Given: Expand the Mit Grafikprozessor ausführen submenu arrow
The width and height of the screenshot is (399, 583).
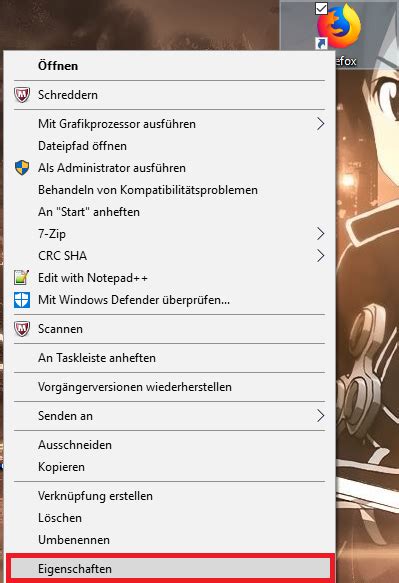Looking at the screenshot, I should coord(321,124).
